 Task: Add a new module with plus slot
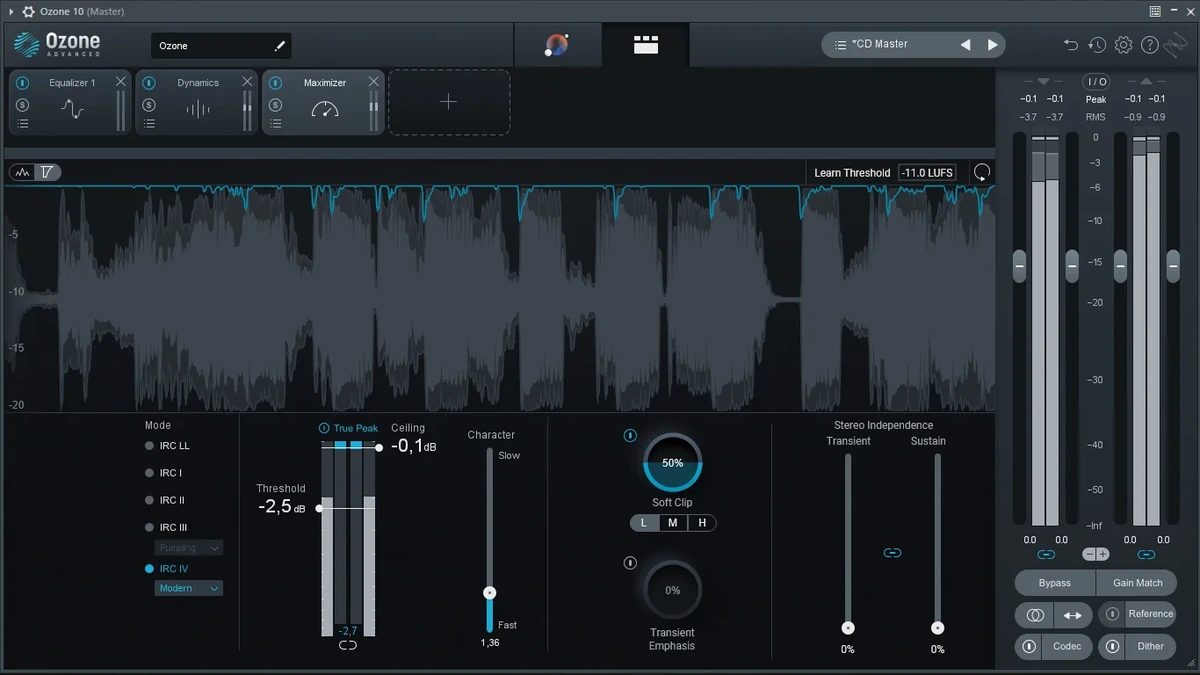449,102
